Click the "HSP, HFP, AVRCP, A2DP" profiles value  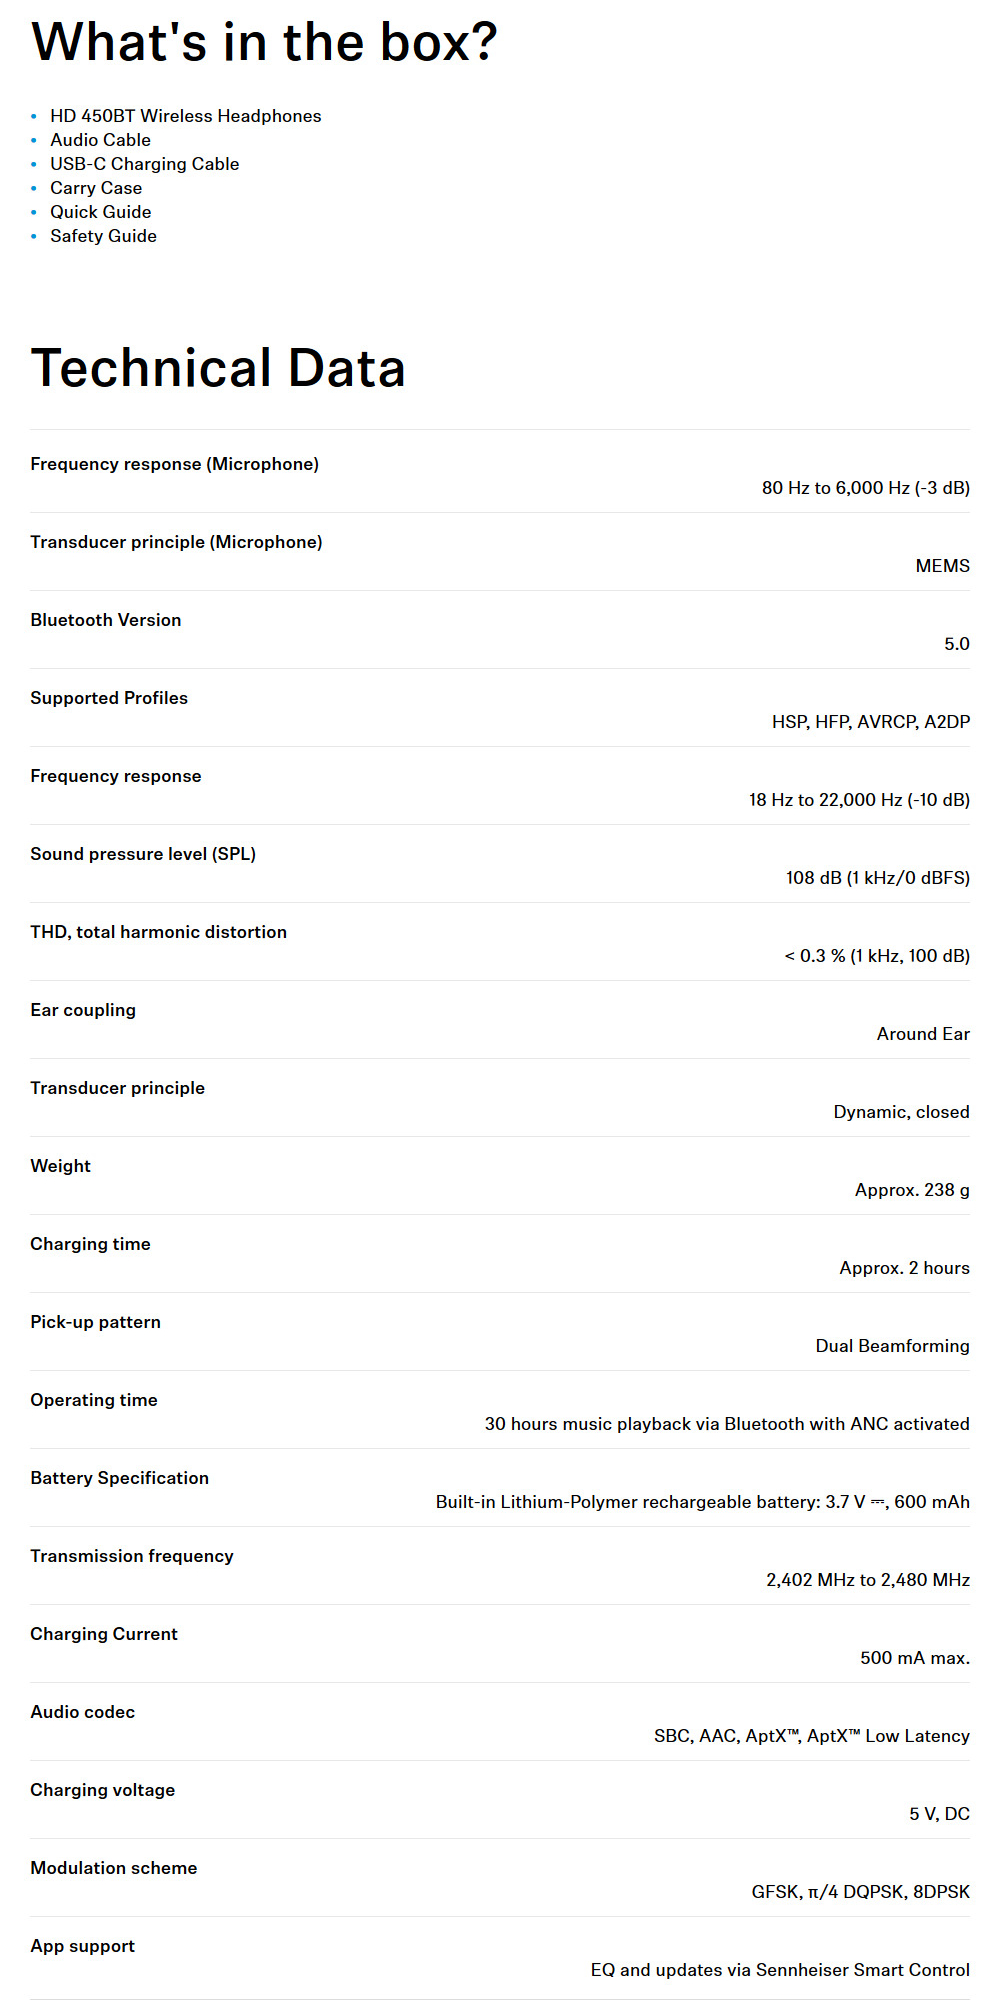[870, 722]
